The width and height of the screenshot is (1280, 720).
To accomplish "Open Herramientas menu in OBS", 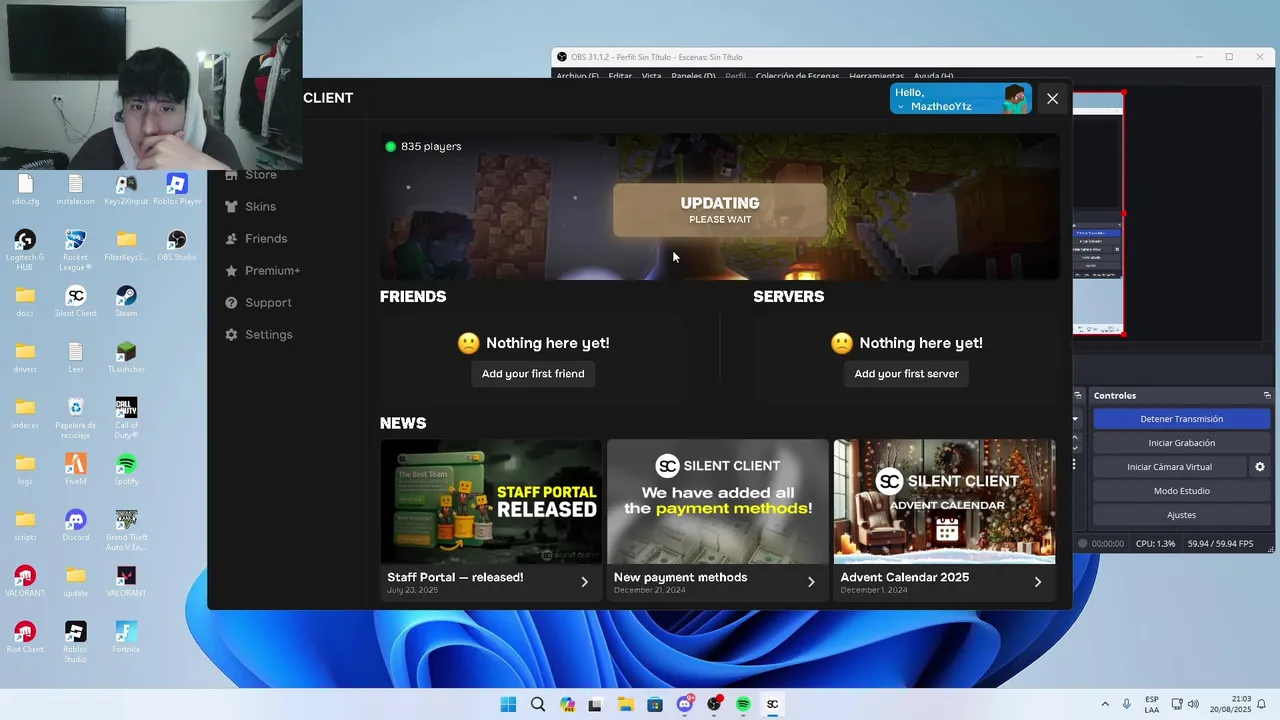I will [x=876, y=76].
